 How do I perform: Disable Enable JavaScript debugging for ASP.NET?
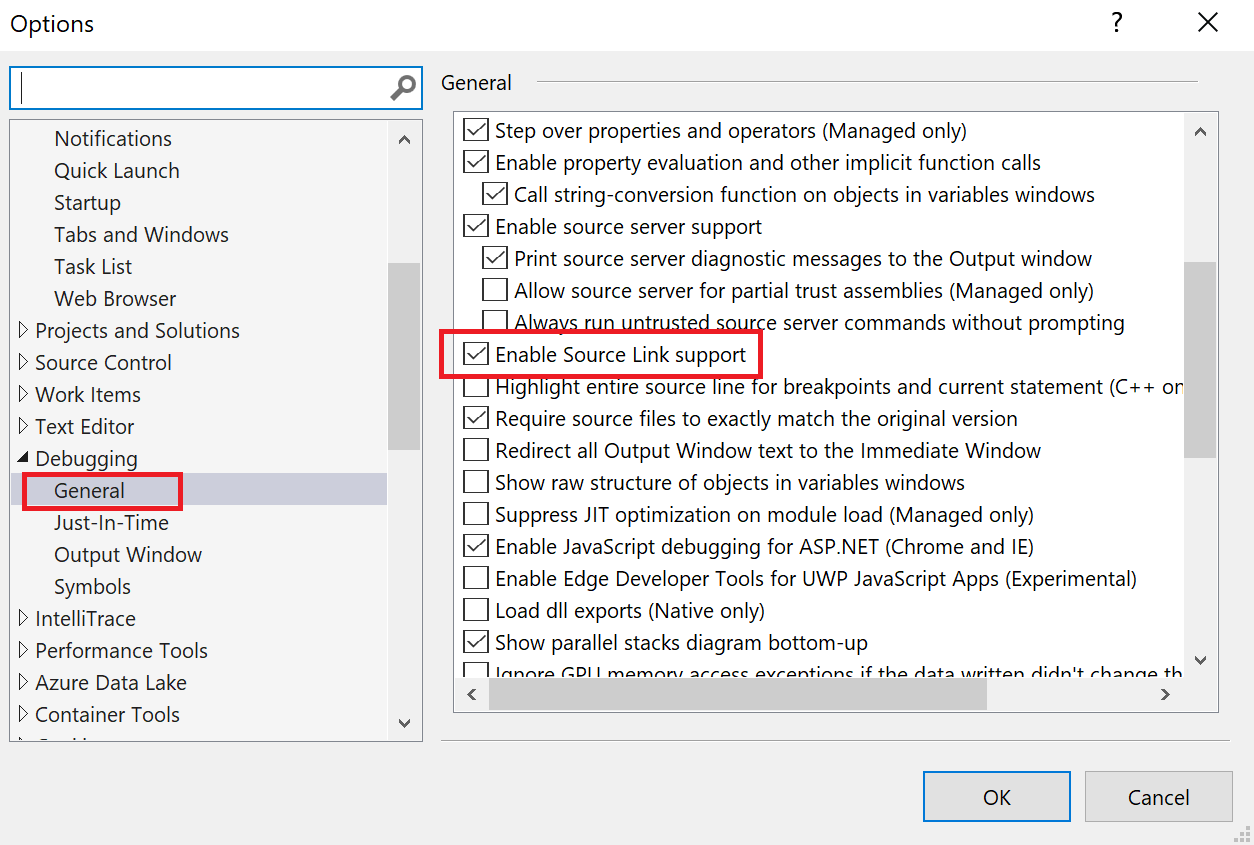pyautogui.click(x=475, y=545)
